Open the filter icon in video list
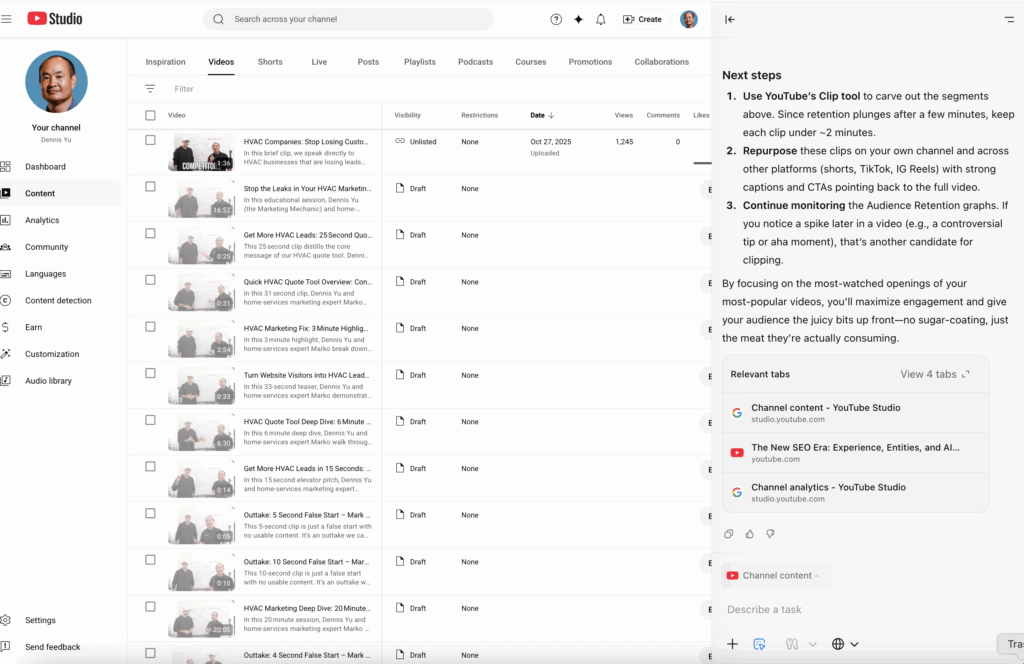The image size is (1024, 664). pyautogui.click(x=150, y=89)
